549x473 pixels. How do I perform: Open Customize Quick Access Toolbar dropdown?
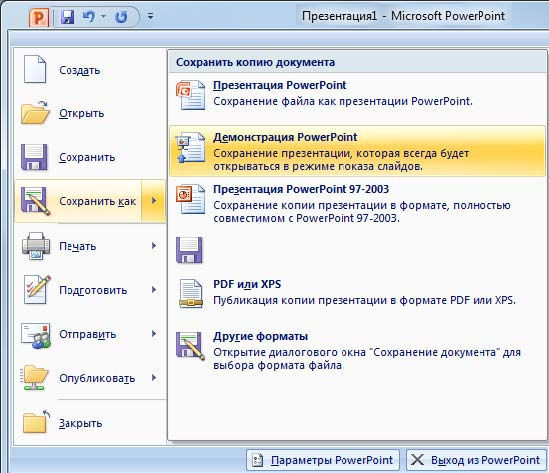point(150,16)
